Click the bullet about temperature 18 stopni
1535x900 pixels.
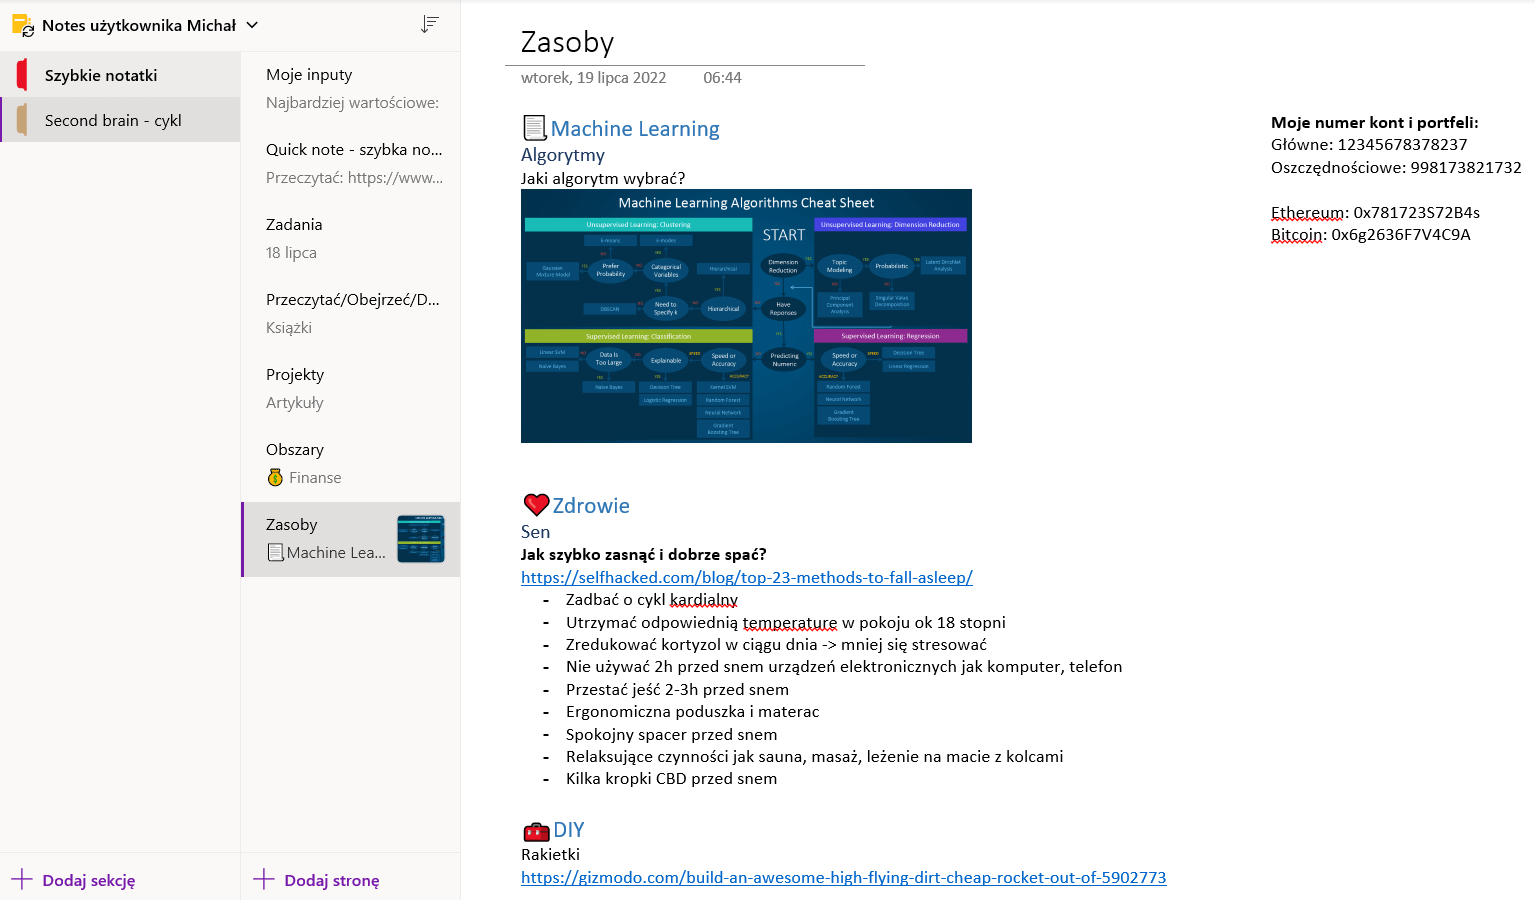786,622
